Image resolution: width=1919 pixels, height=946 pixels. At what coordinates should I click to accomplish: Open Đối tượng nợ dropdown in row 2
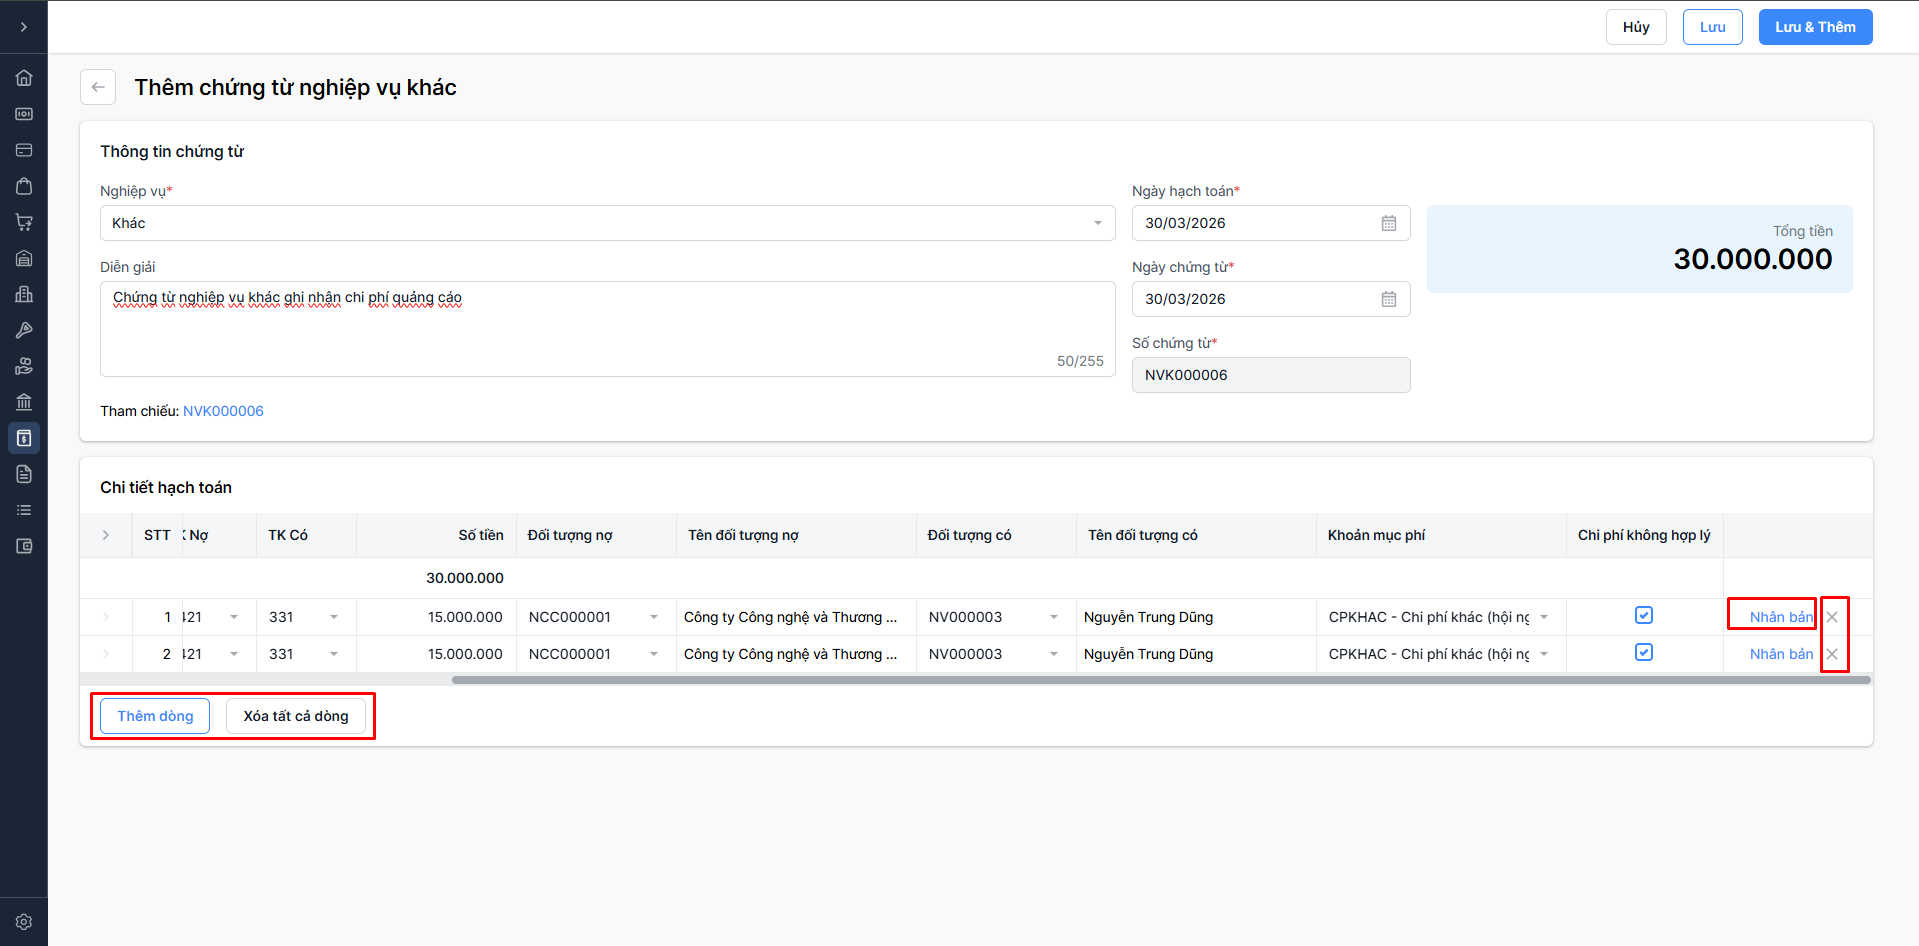[x=654, y=654]
